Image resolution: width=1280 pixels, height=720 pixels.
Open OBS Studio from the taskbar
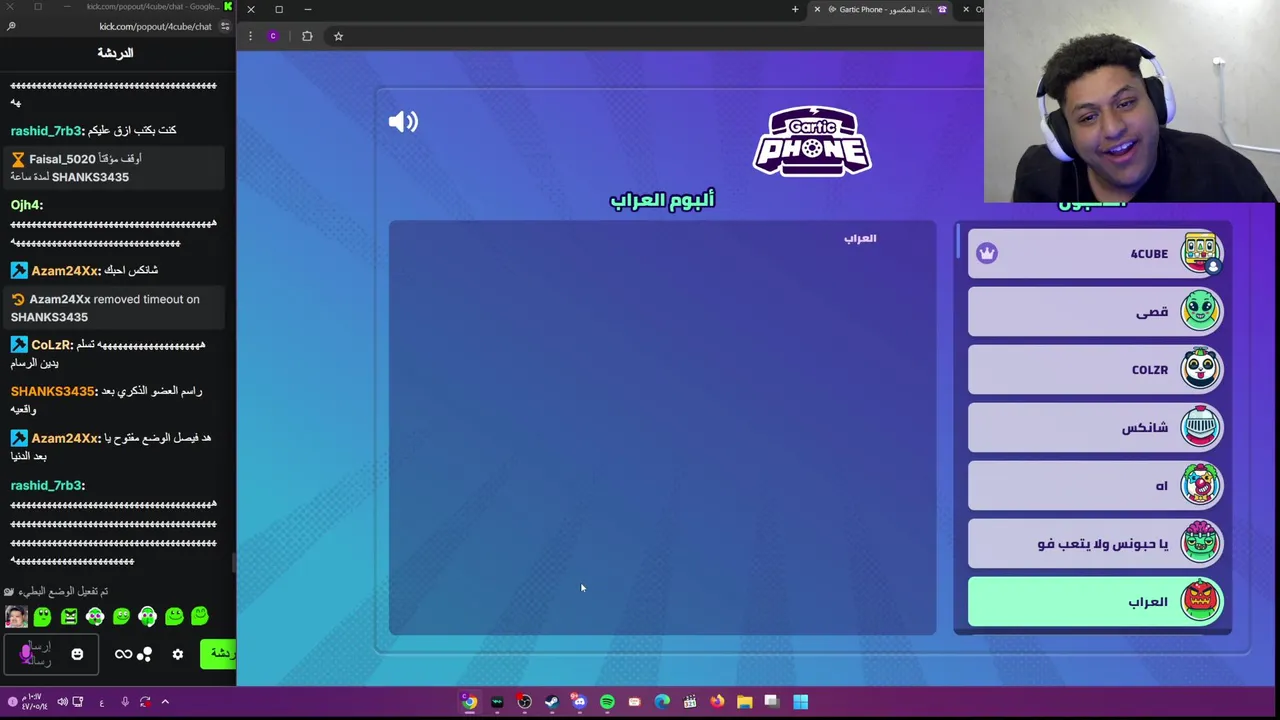pos(524,702)
